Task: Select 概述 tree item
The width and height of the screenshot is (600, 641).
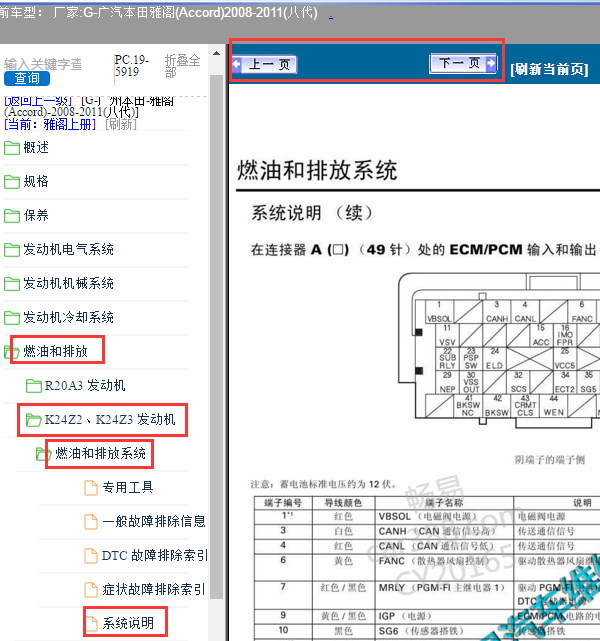Action: pyautogui.click(x=36, y=148)
